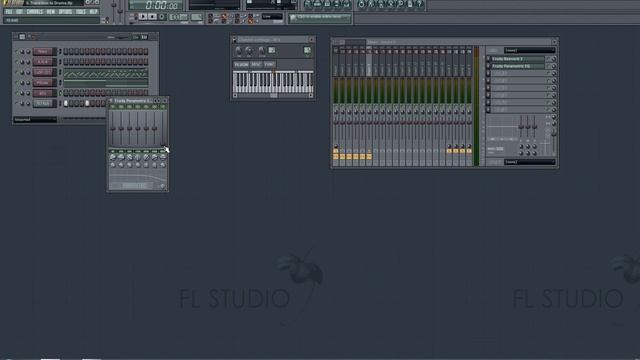The width and height of the screenshot is (640, 360).
Task: Select the green bottom channel button in step sequencer
Action: [x=43, y=104]
